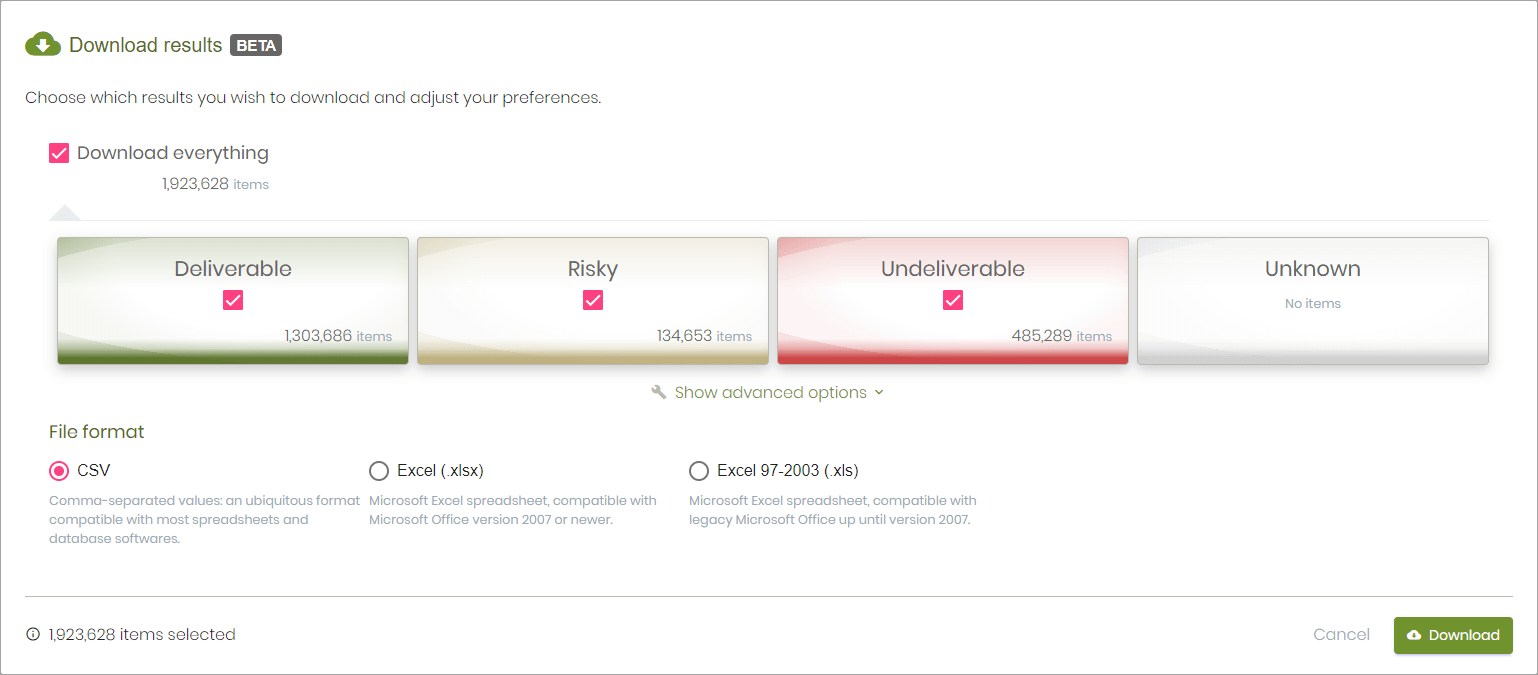Image resolution: width=1538 pixels, height=675 pixels.
Task: Click the Download button
Action: [x=1453, y=635]
